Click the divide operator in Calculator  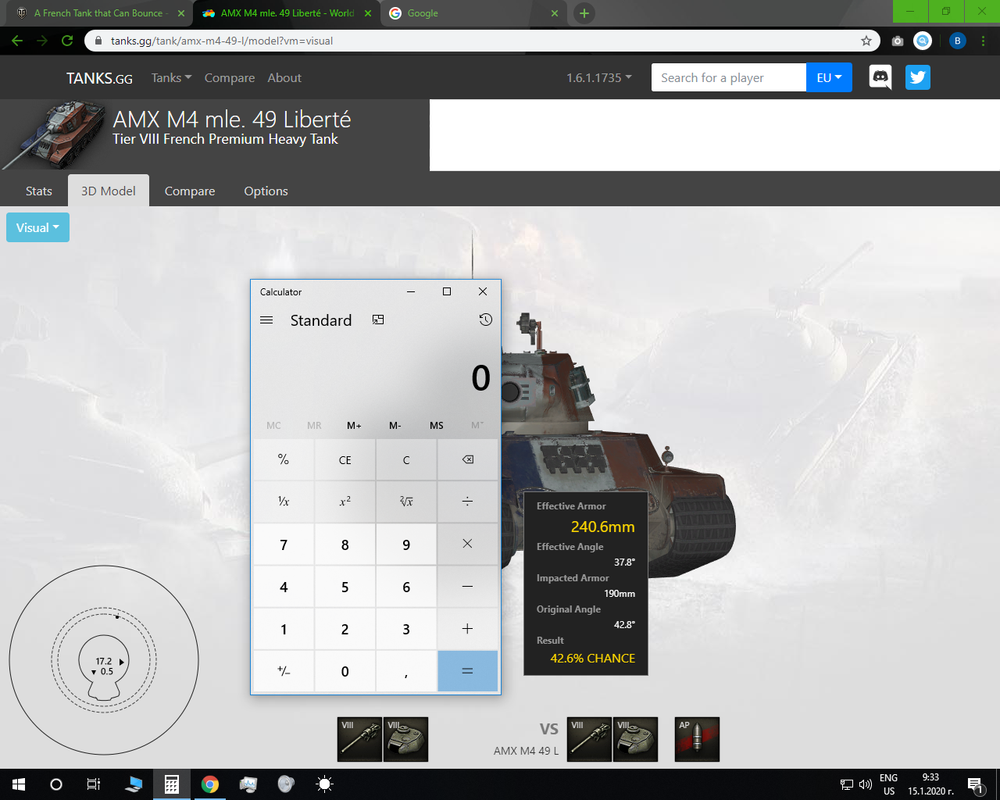[x=467, y=501]
